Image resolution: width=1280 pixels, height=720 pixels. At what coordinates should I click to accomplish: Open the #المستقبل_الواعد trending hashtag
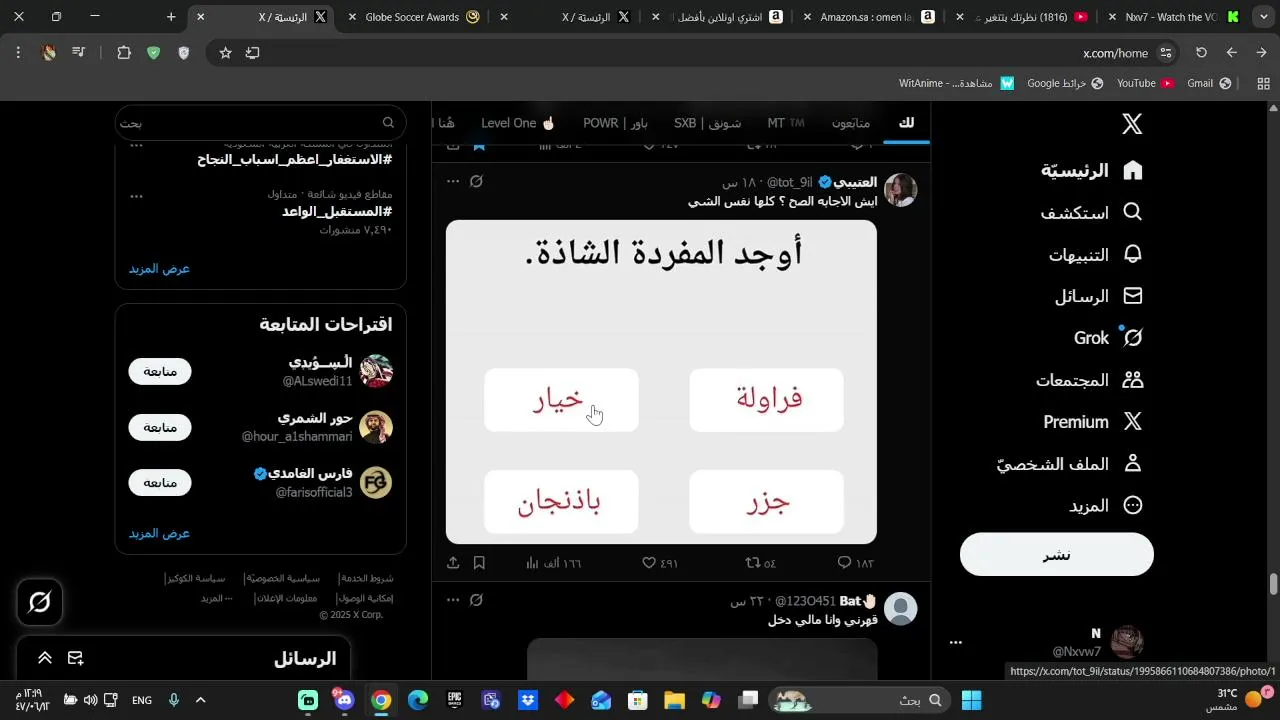337,211
